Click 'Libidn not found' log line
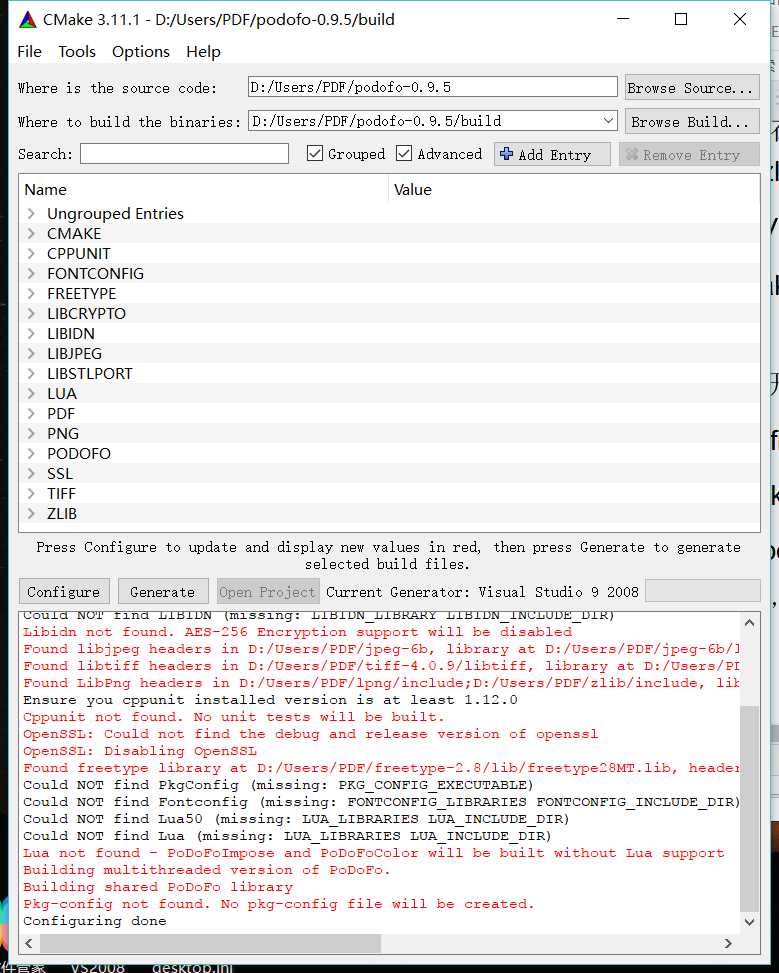779x973 pixels. pyautogui.click(x=297, y=632)
